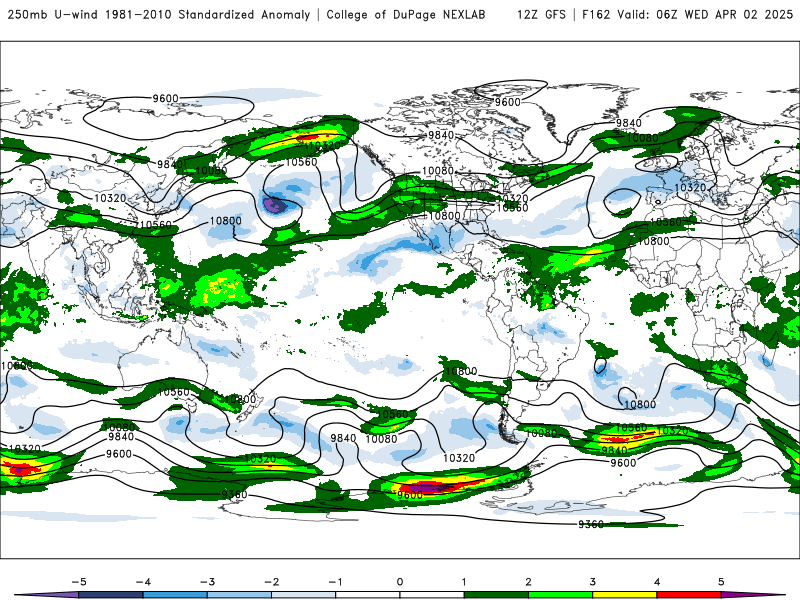
Task: Click the 9360 contour label south of New Zealand
Action: coord(234,494)
